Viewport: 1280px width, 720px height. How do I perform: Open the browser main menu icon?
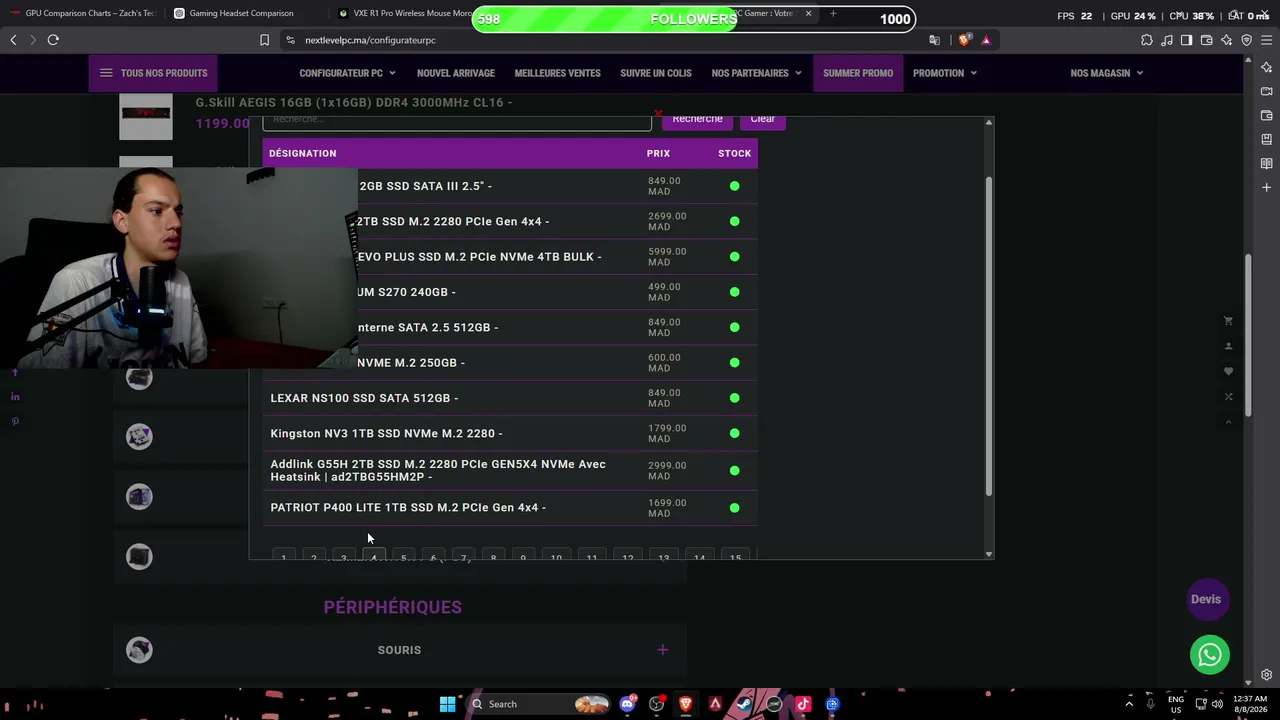(x=1266, y=40)
